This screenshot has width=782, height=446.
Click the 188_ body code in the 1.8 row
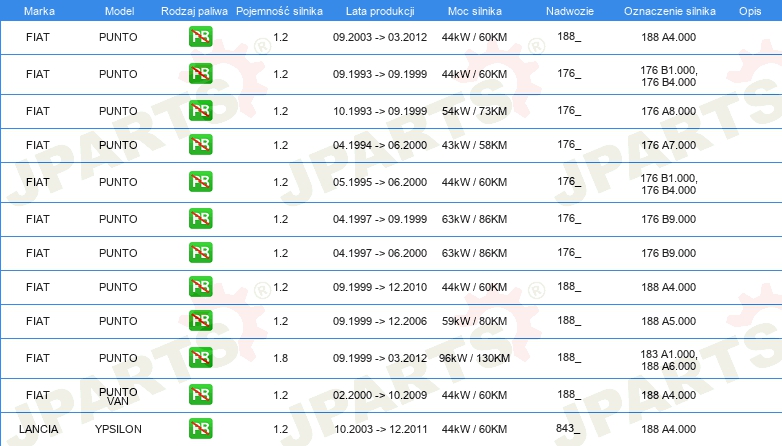tap(569, 357)
